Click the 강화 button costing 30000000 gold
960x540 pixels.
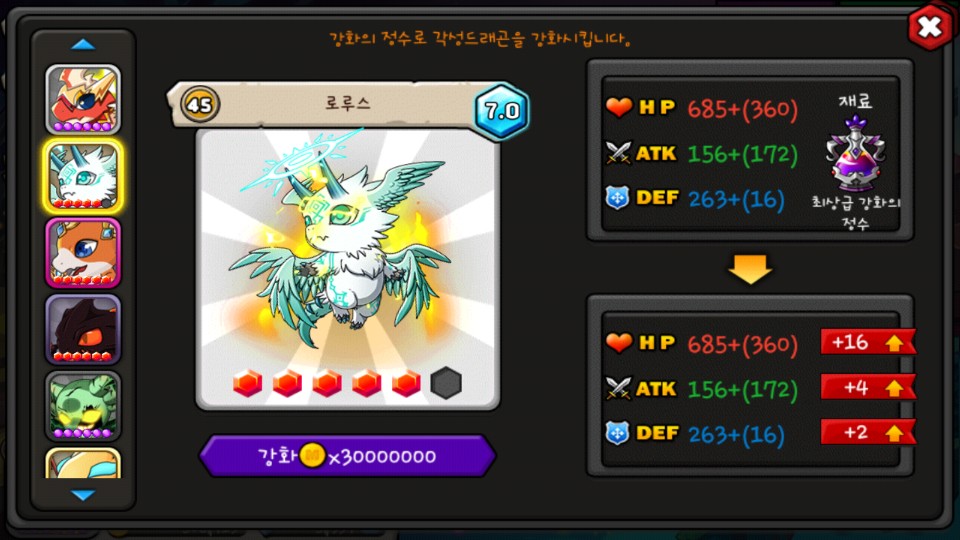pyautogui.click(x=347, y=456)
